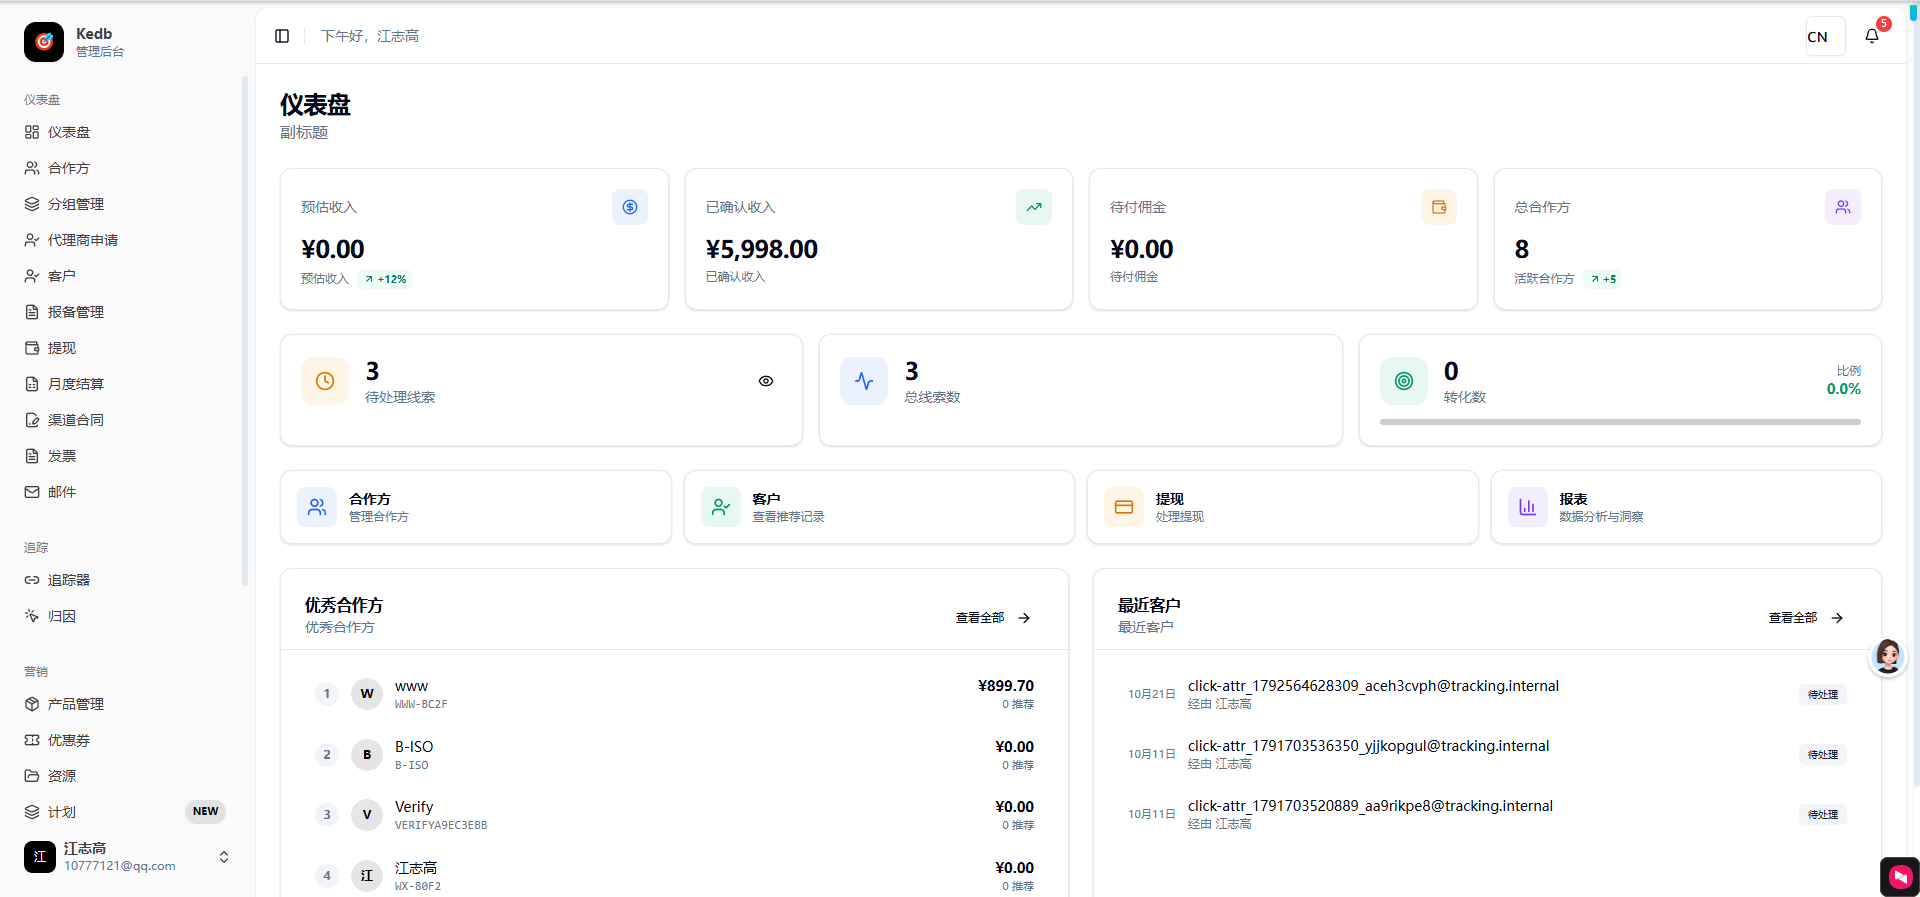
Task: Click the target icon beside 转化数
Action: [x=1404, y=381]
